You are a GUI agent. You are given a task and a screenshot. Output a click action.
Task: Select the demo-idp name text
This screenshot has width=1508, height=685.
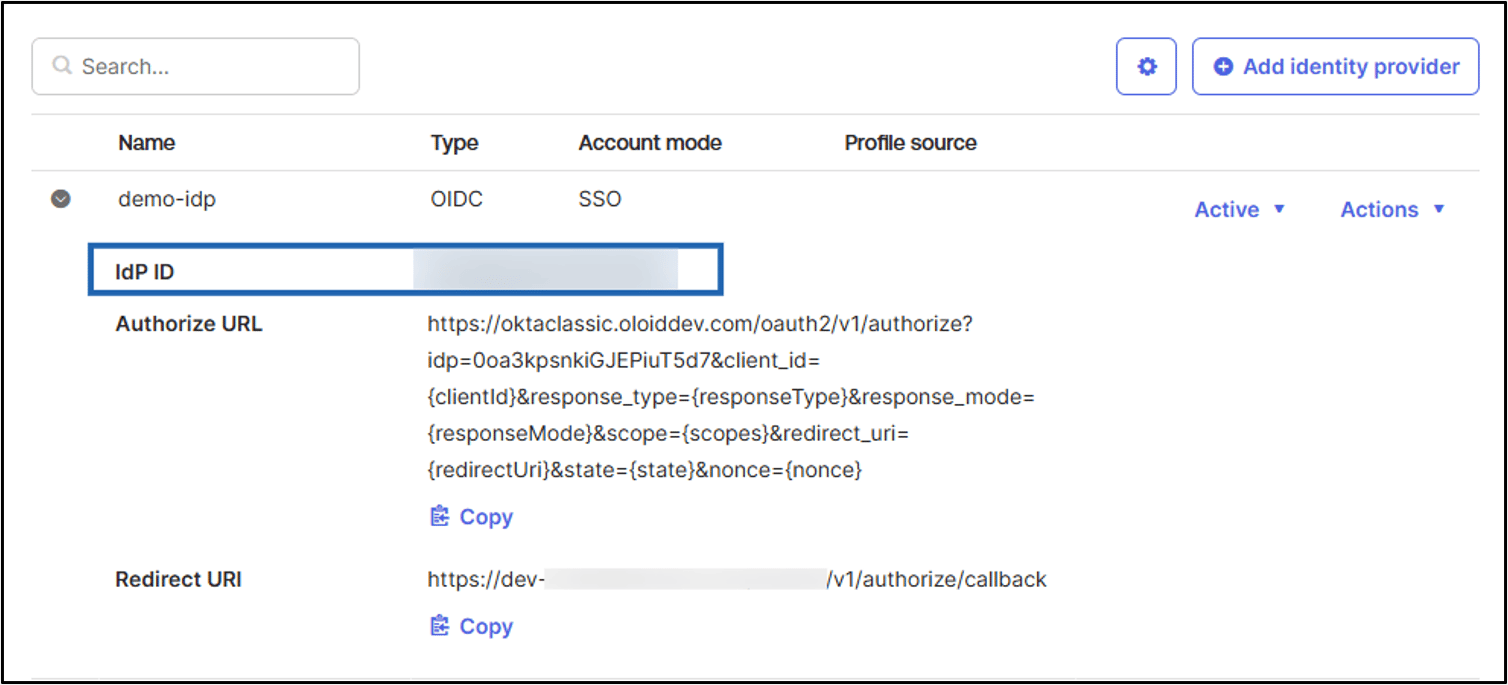coord(167,199)
